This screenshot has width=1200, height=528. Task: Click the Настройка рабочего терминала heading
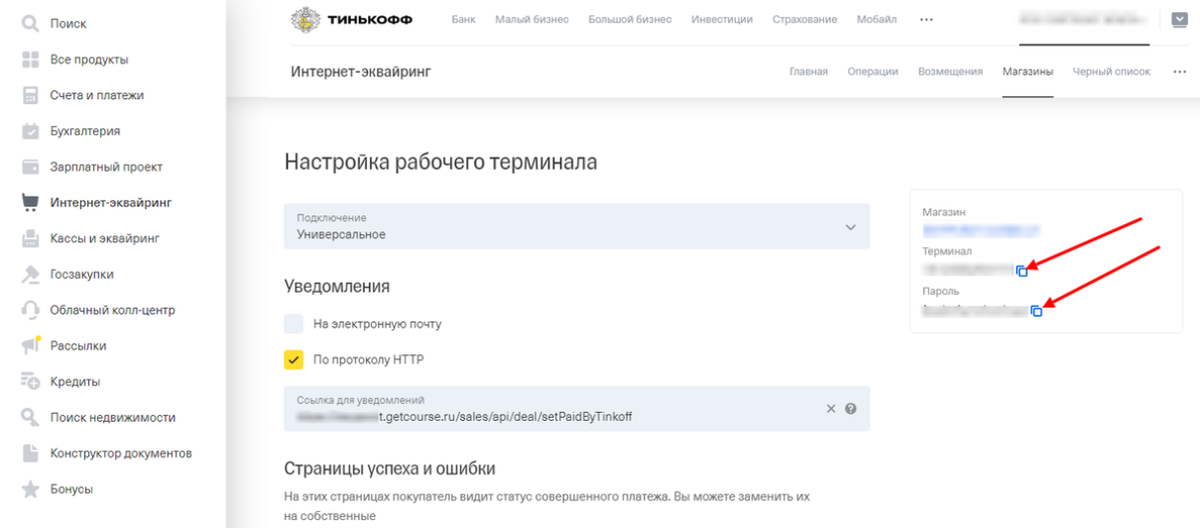(441, 161)
